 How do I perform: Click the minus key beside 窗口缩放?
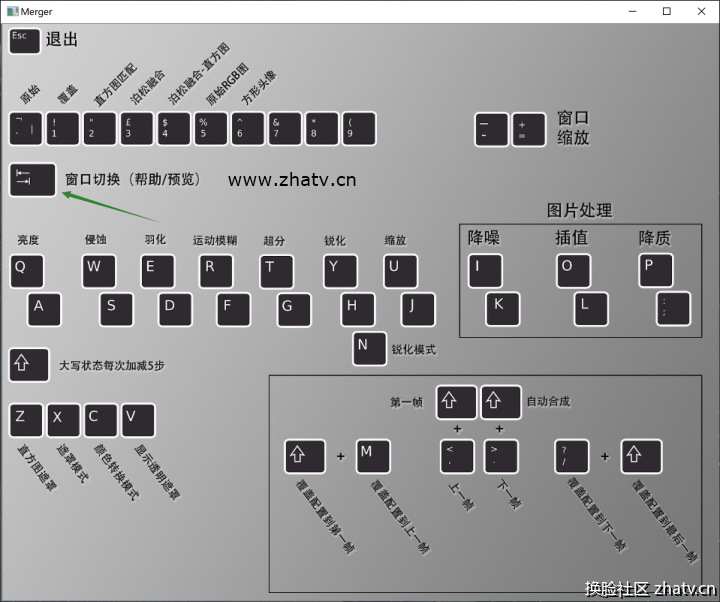[x=491, y=130]
